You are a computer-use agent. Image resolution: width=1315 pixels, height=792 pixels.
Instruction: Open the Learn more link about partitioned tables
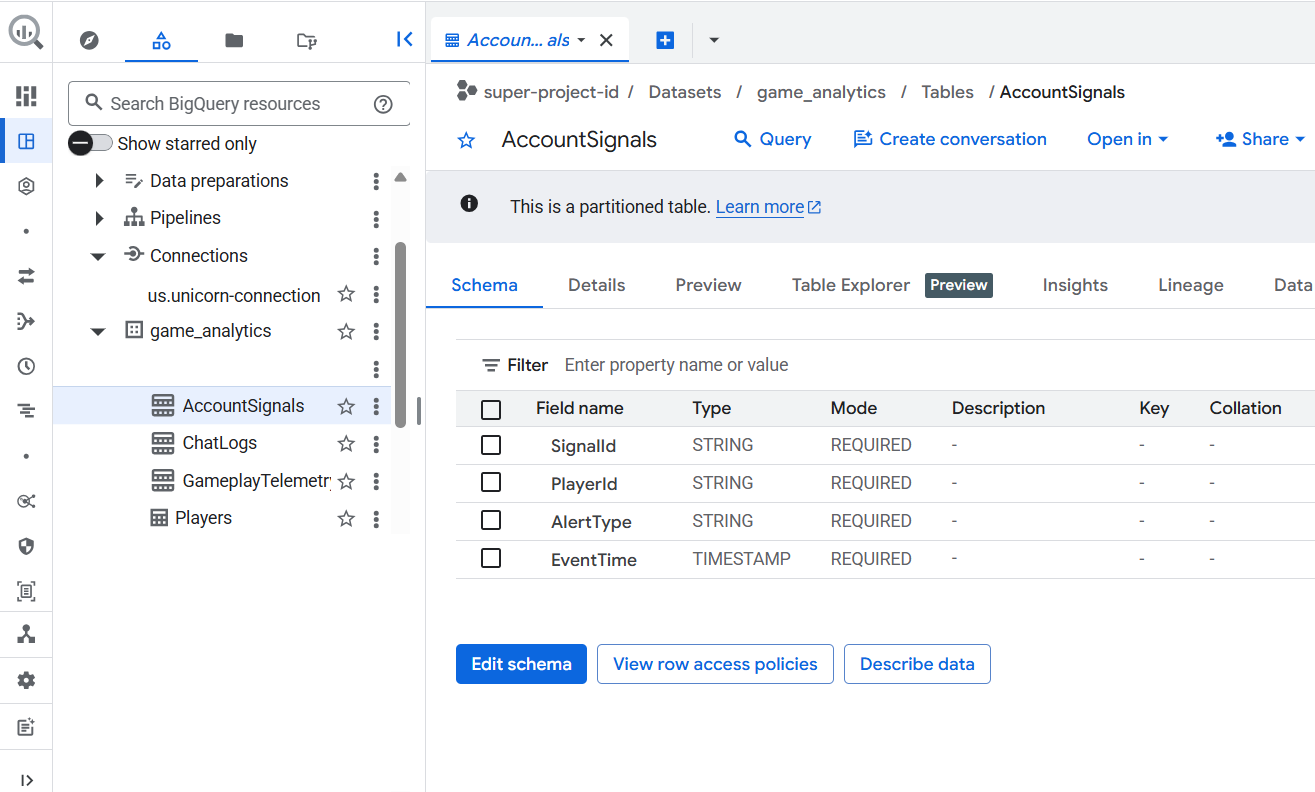point(760,207)
